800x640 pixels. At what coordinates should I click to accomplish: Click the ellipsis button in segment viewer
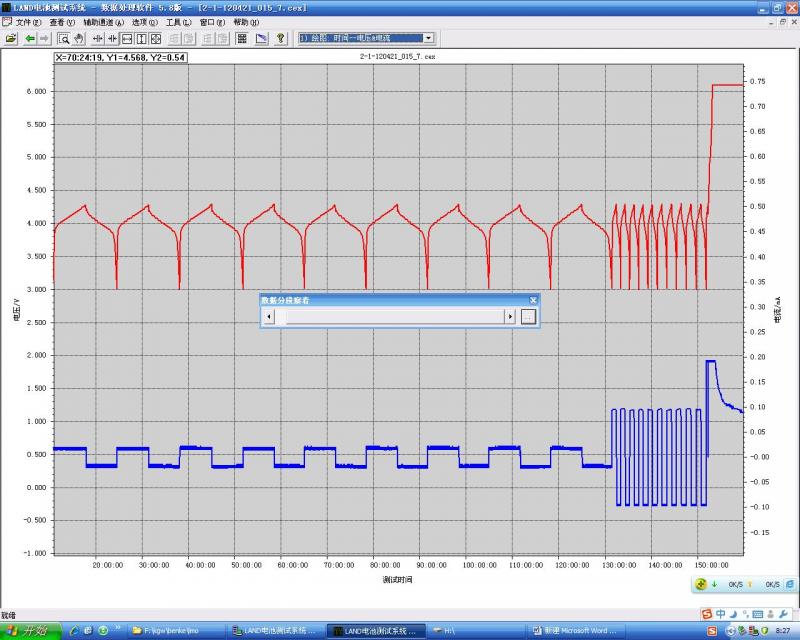point(528,316)
